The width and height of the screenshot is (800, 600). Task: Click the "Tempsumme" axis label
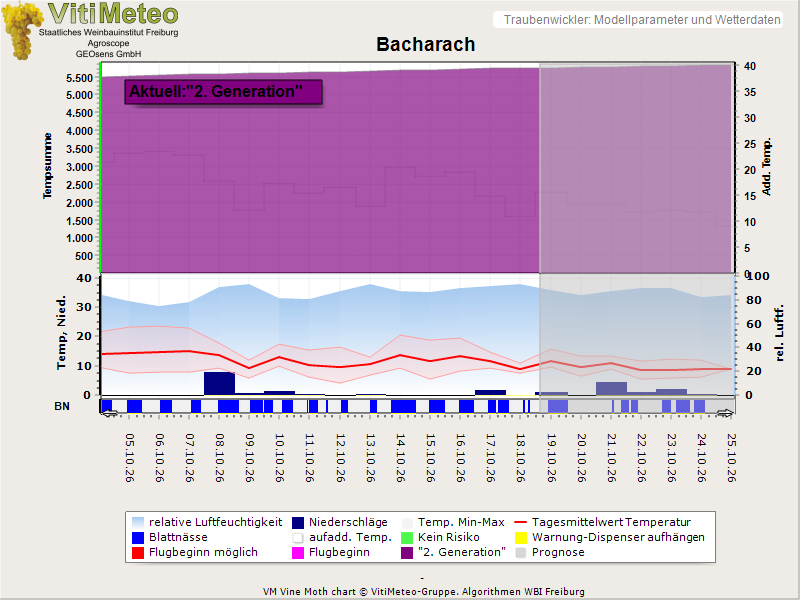click(x=47, y=166)
